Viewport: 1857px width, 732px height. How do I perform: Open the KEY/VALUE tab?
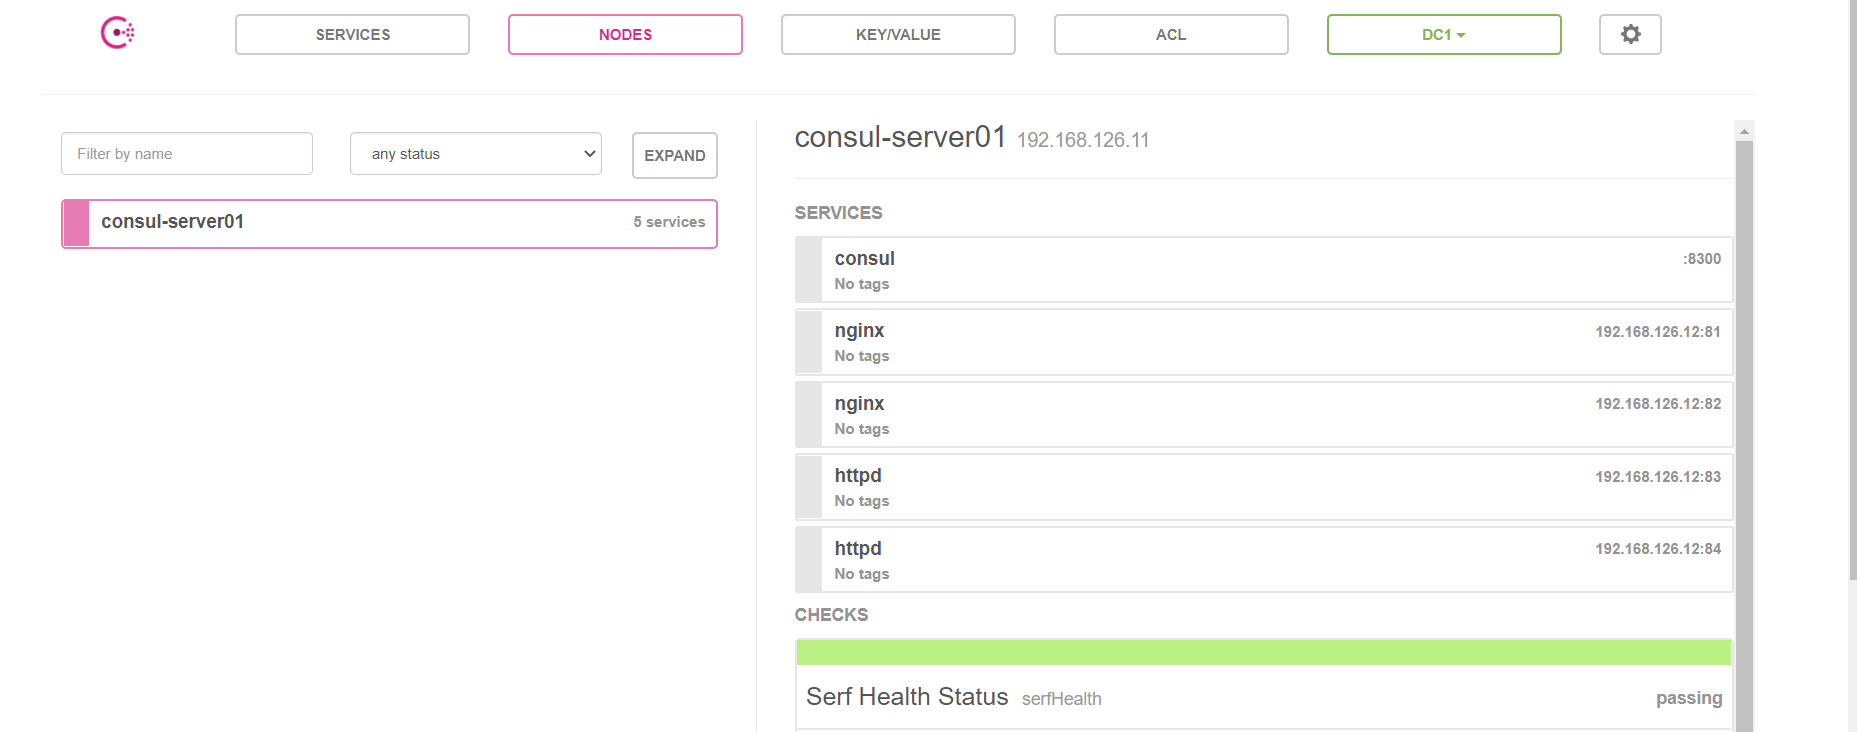(x=898, y=35)
